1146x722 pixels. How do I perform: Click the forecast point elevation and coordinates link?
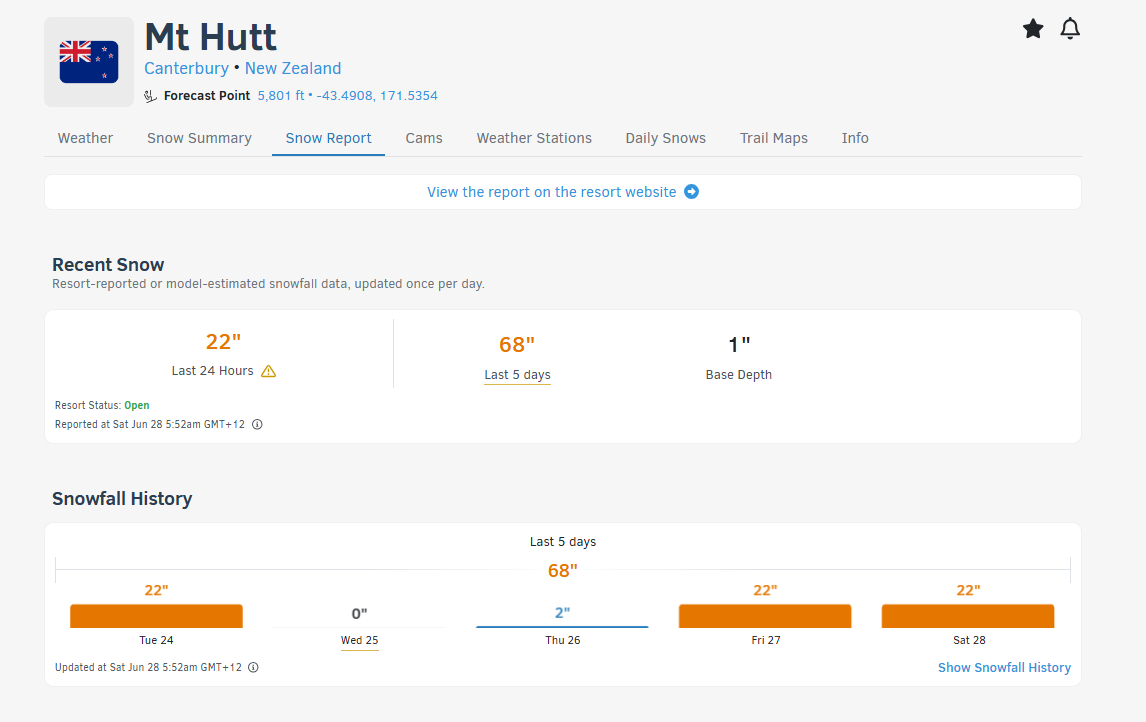click(348, 96)
